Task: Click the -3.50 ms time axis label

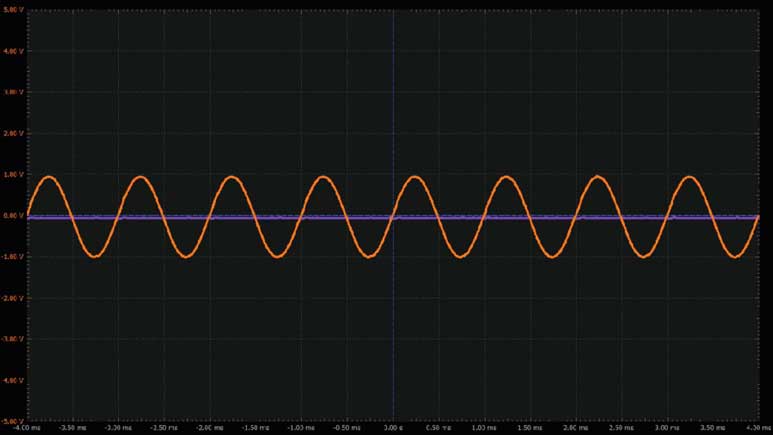Action: click(x=73, y=425)
